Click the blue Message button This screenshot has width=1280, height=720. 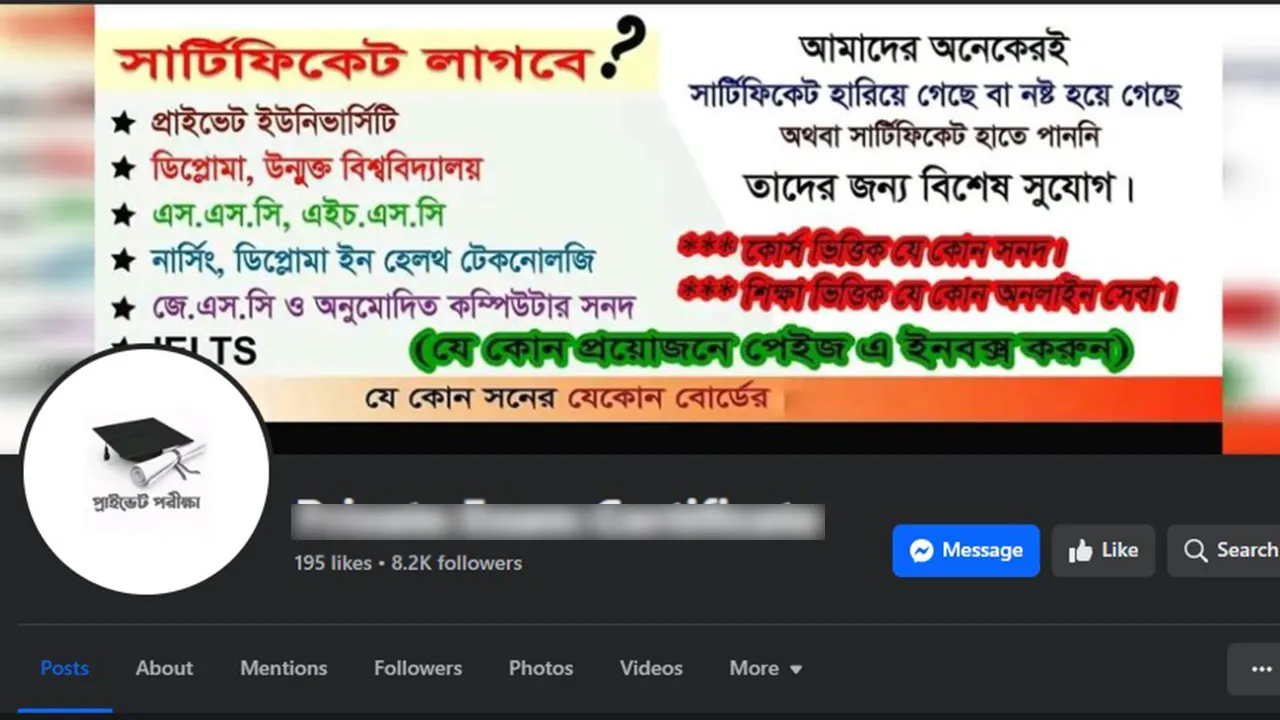point(966,550)
